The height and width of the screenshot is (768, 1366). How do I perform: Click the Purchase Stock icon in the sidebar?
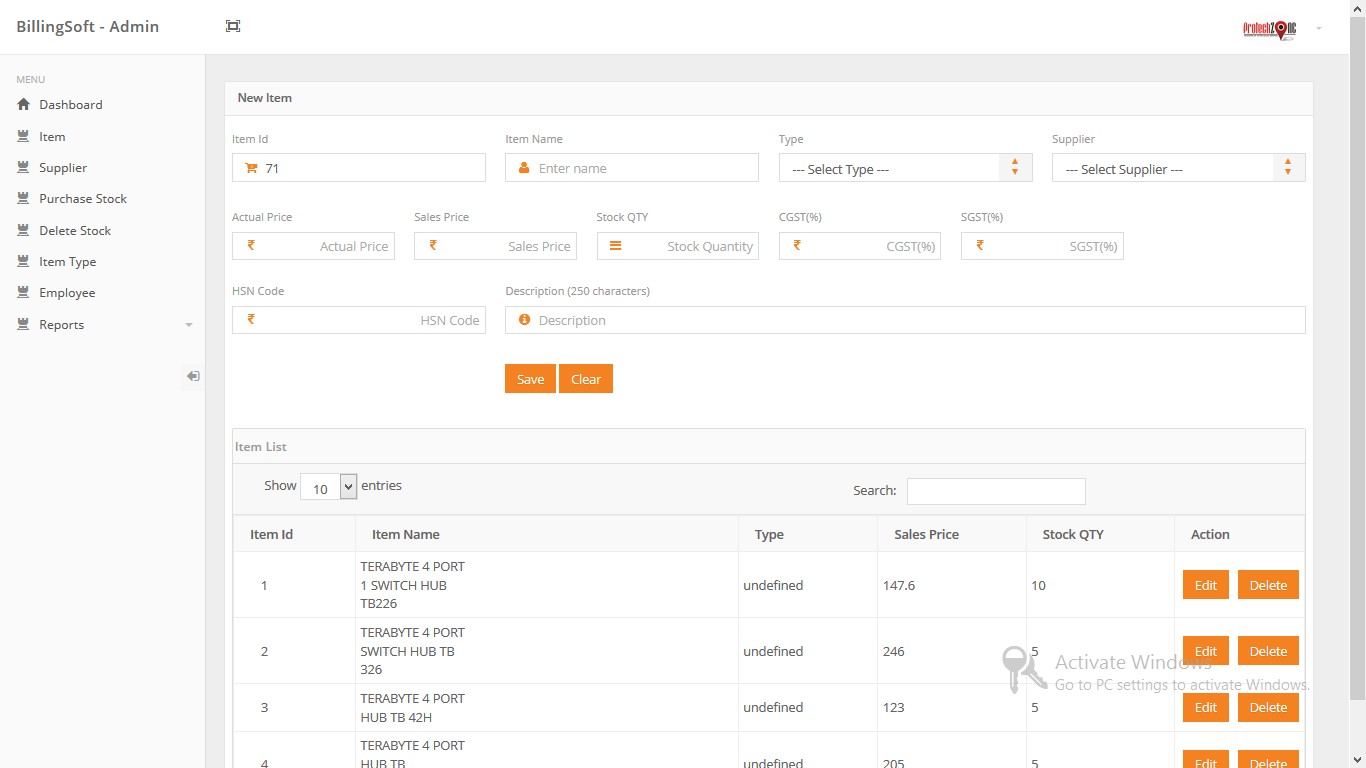coord(21,198)
